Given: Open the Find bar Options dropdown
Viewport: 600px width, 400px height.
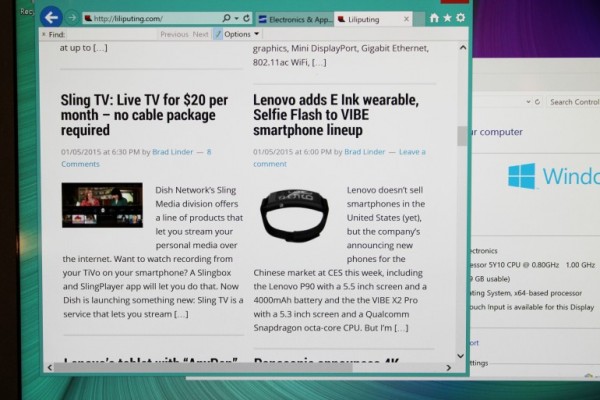Looking at the screenshot, I should point(241,34).
